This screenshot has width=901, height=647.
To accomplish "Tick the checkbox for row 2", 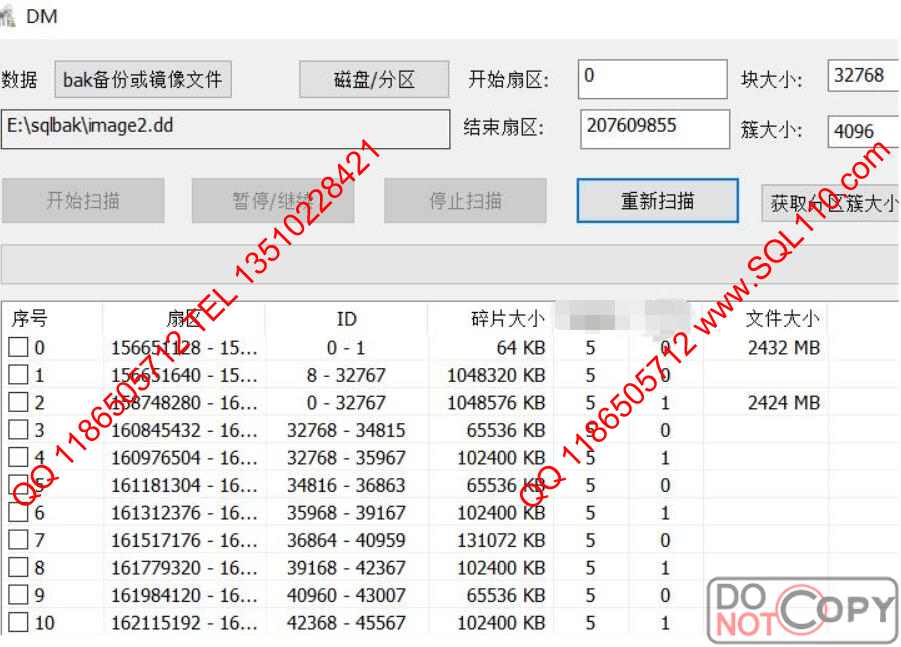I will click(x=18, y=403).
